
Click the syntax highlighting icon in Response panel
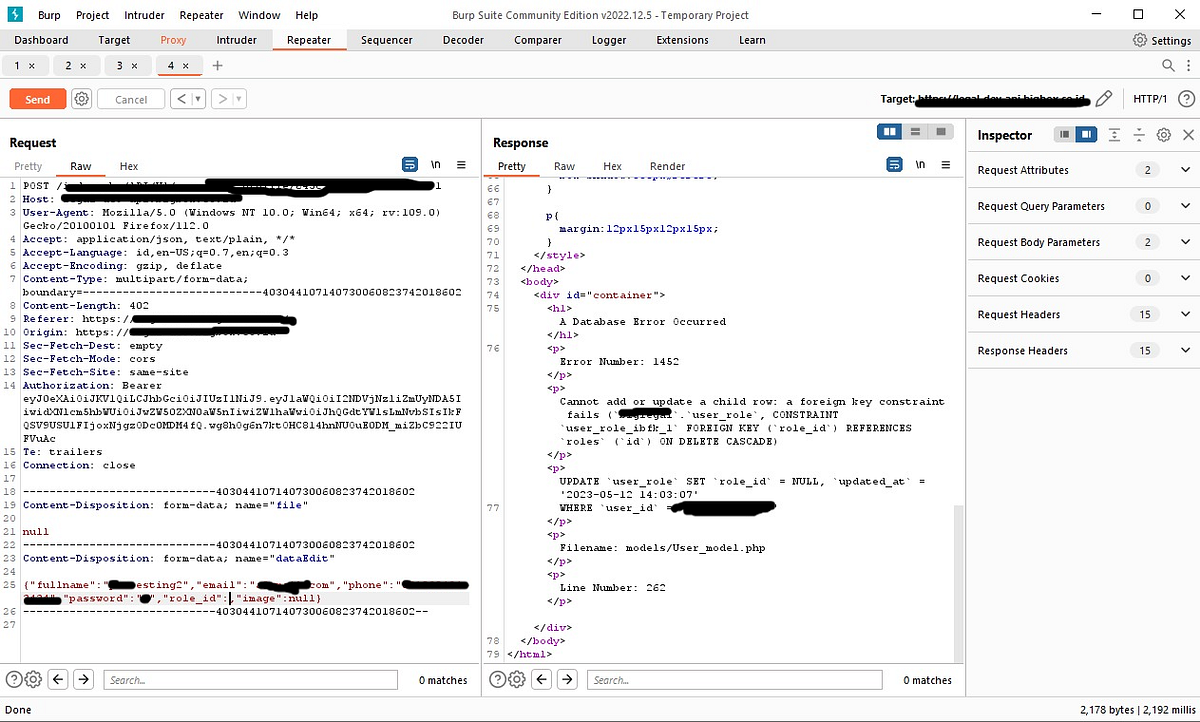893,164
